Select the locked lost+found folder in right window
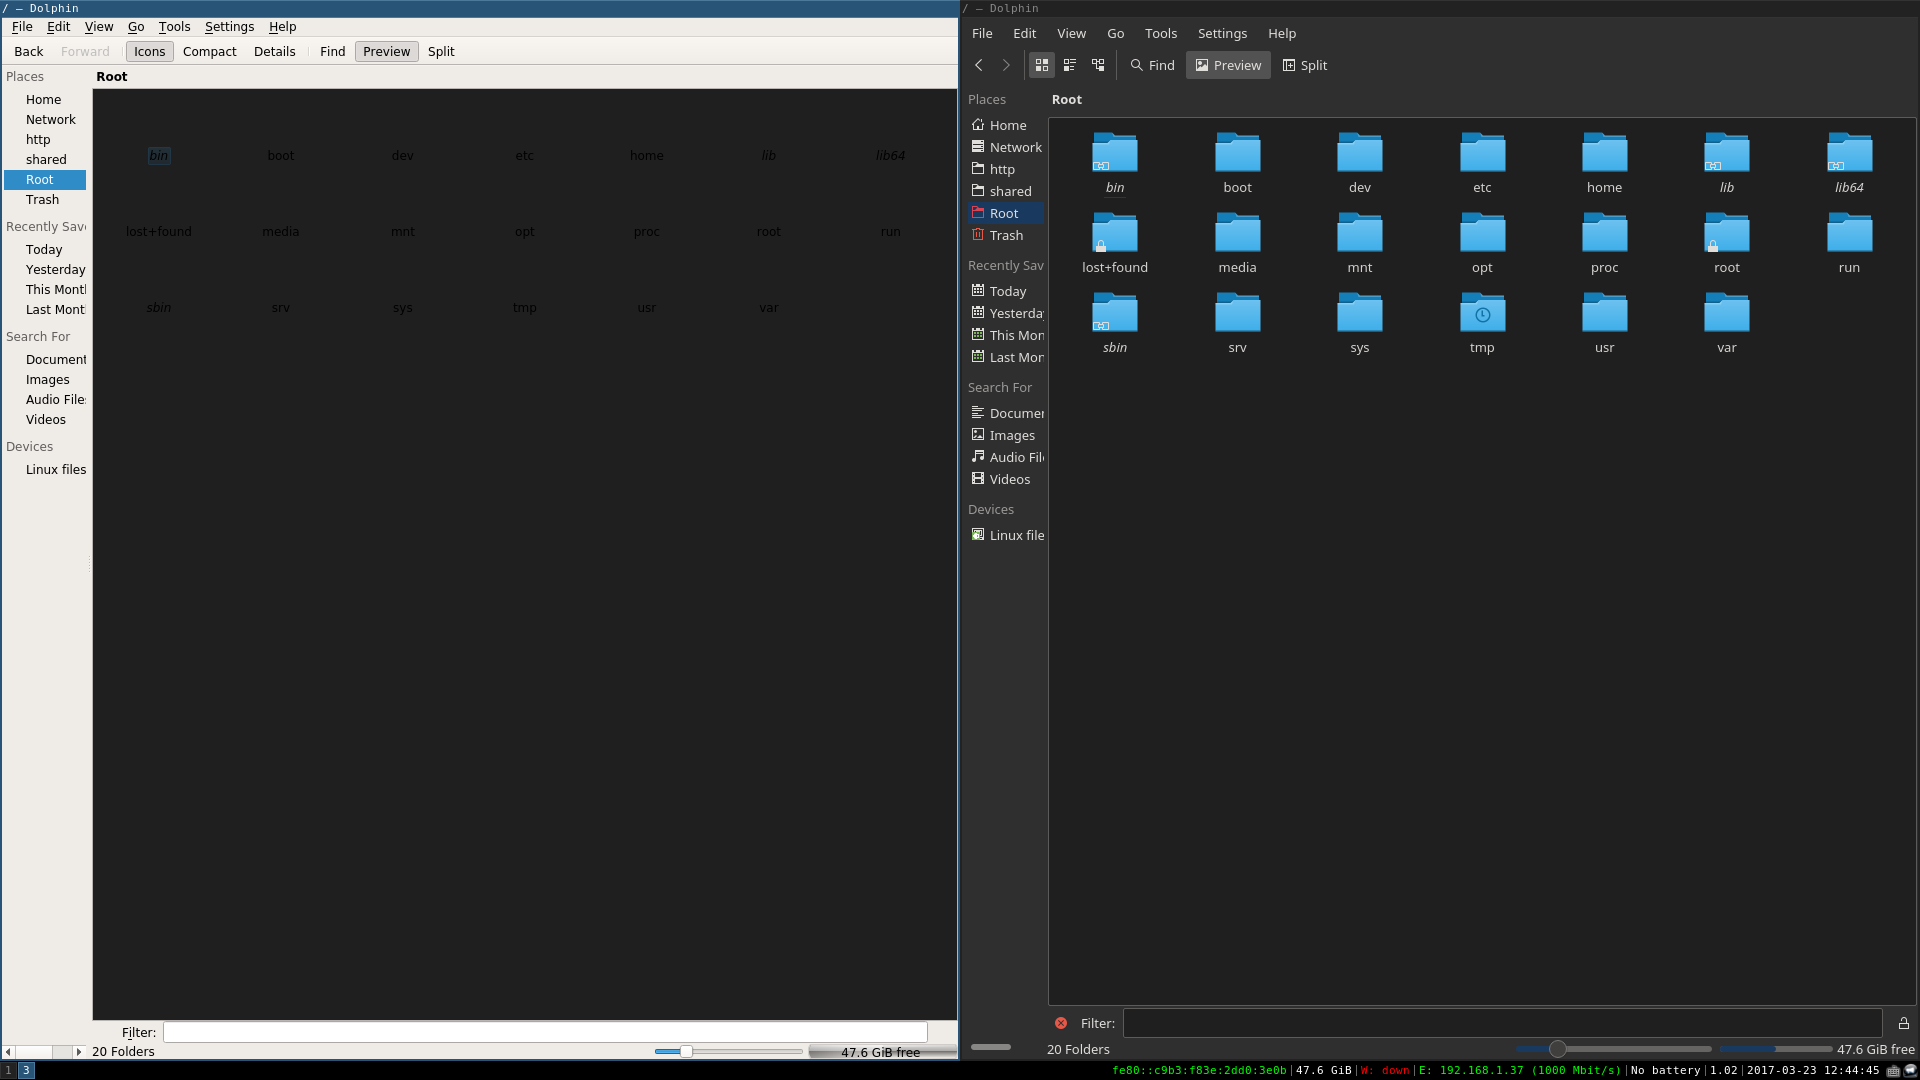This screenshot has height=1080, width=1920. pos(1115,233)
